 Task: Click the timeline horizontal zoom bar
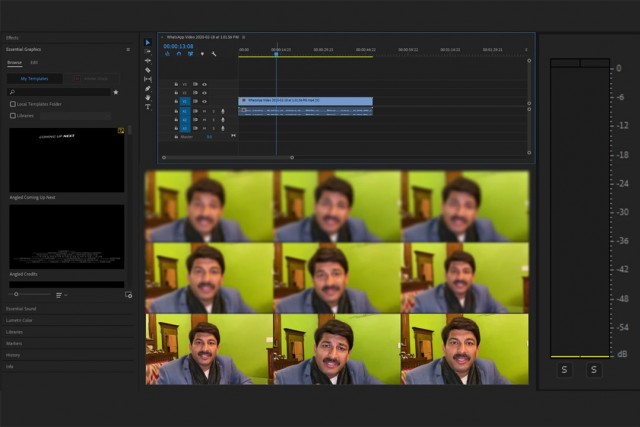[228, 158]
